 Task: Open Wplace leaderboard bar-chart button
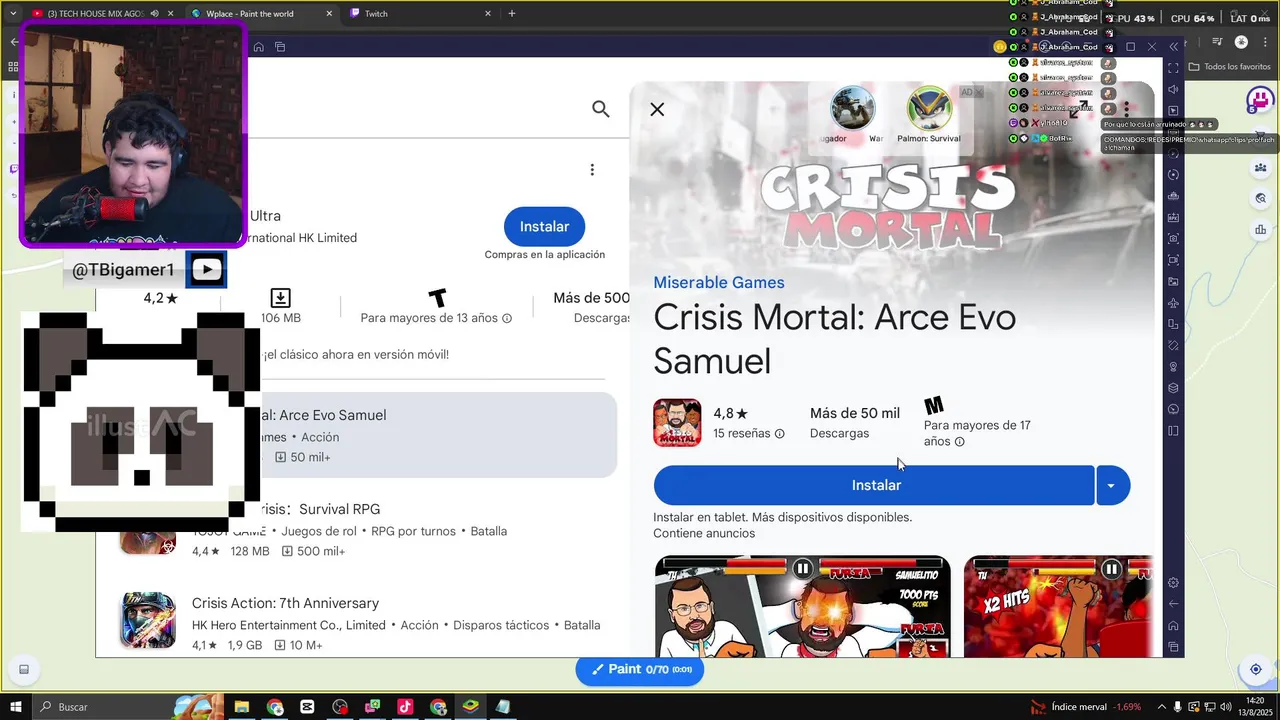point(1261,231)
